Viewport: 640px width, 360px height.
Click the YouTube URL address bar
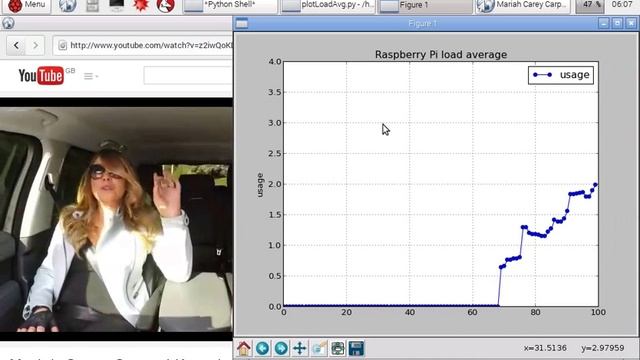143,45
